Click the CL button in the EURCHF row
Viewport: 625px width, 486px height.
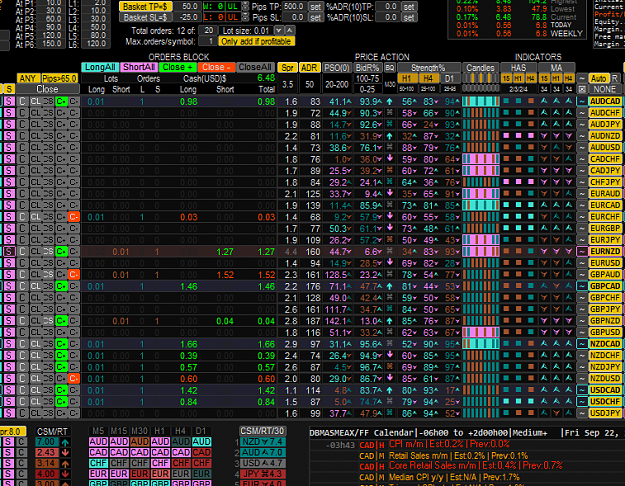pos(35,217)
